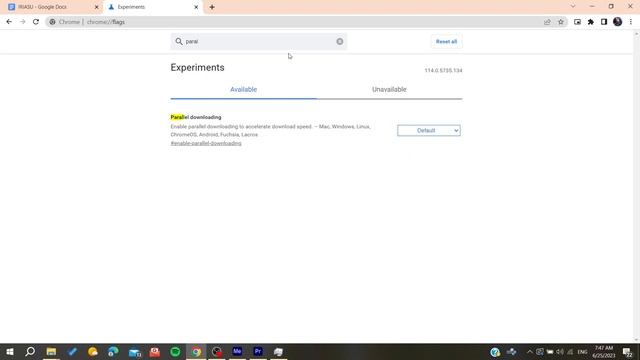The width and height of the screenshot is (640, 360).
Task: Switch to the Available tab
Action: [243, 89]
